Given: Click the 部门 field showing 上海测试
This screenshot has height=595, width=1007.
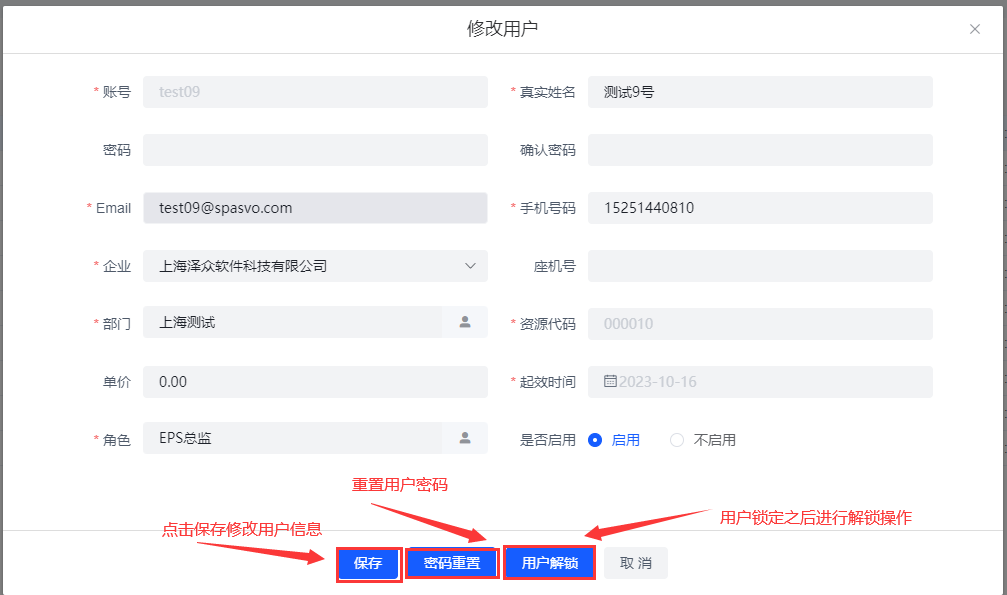Looking at the screenshot, I should coord(292,322).
